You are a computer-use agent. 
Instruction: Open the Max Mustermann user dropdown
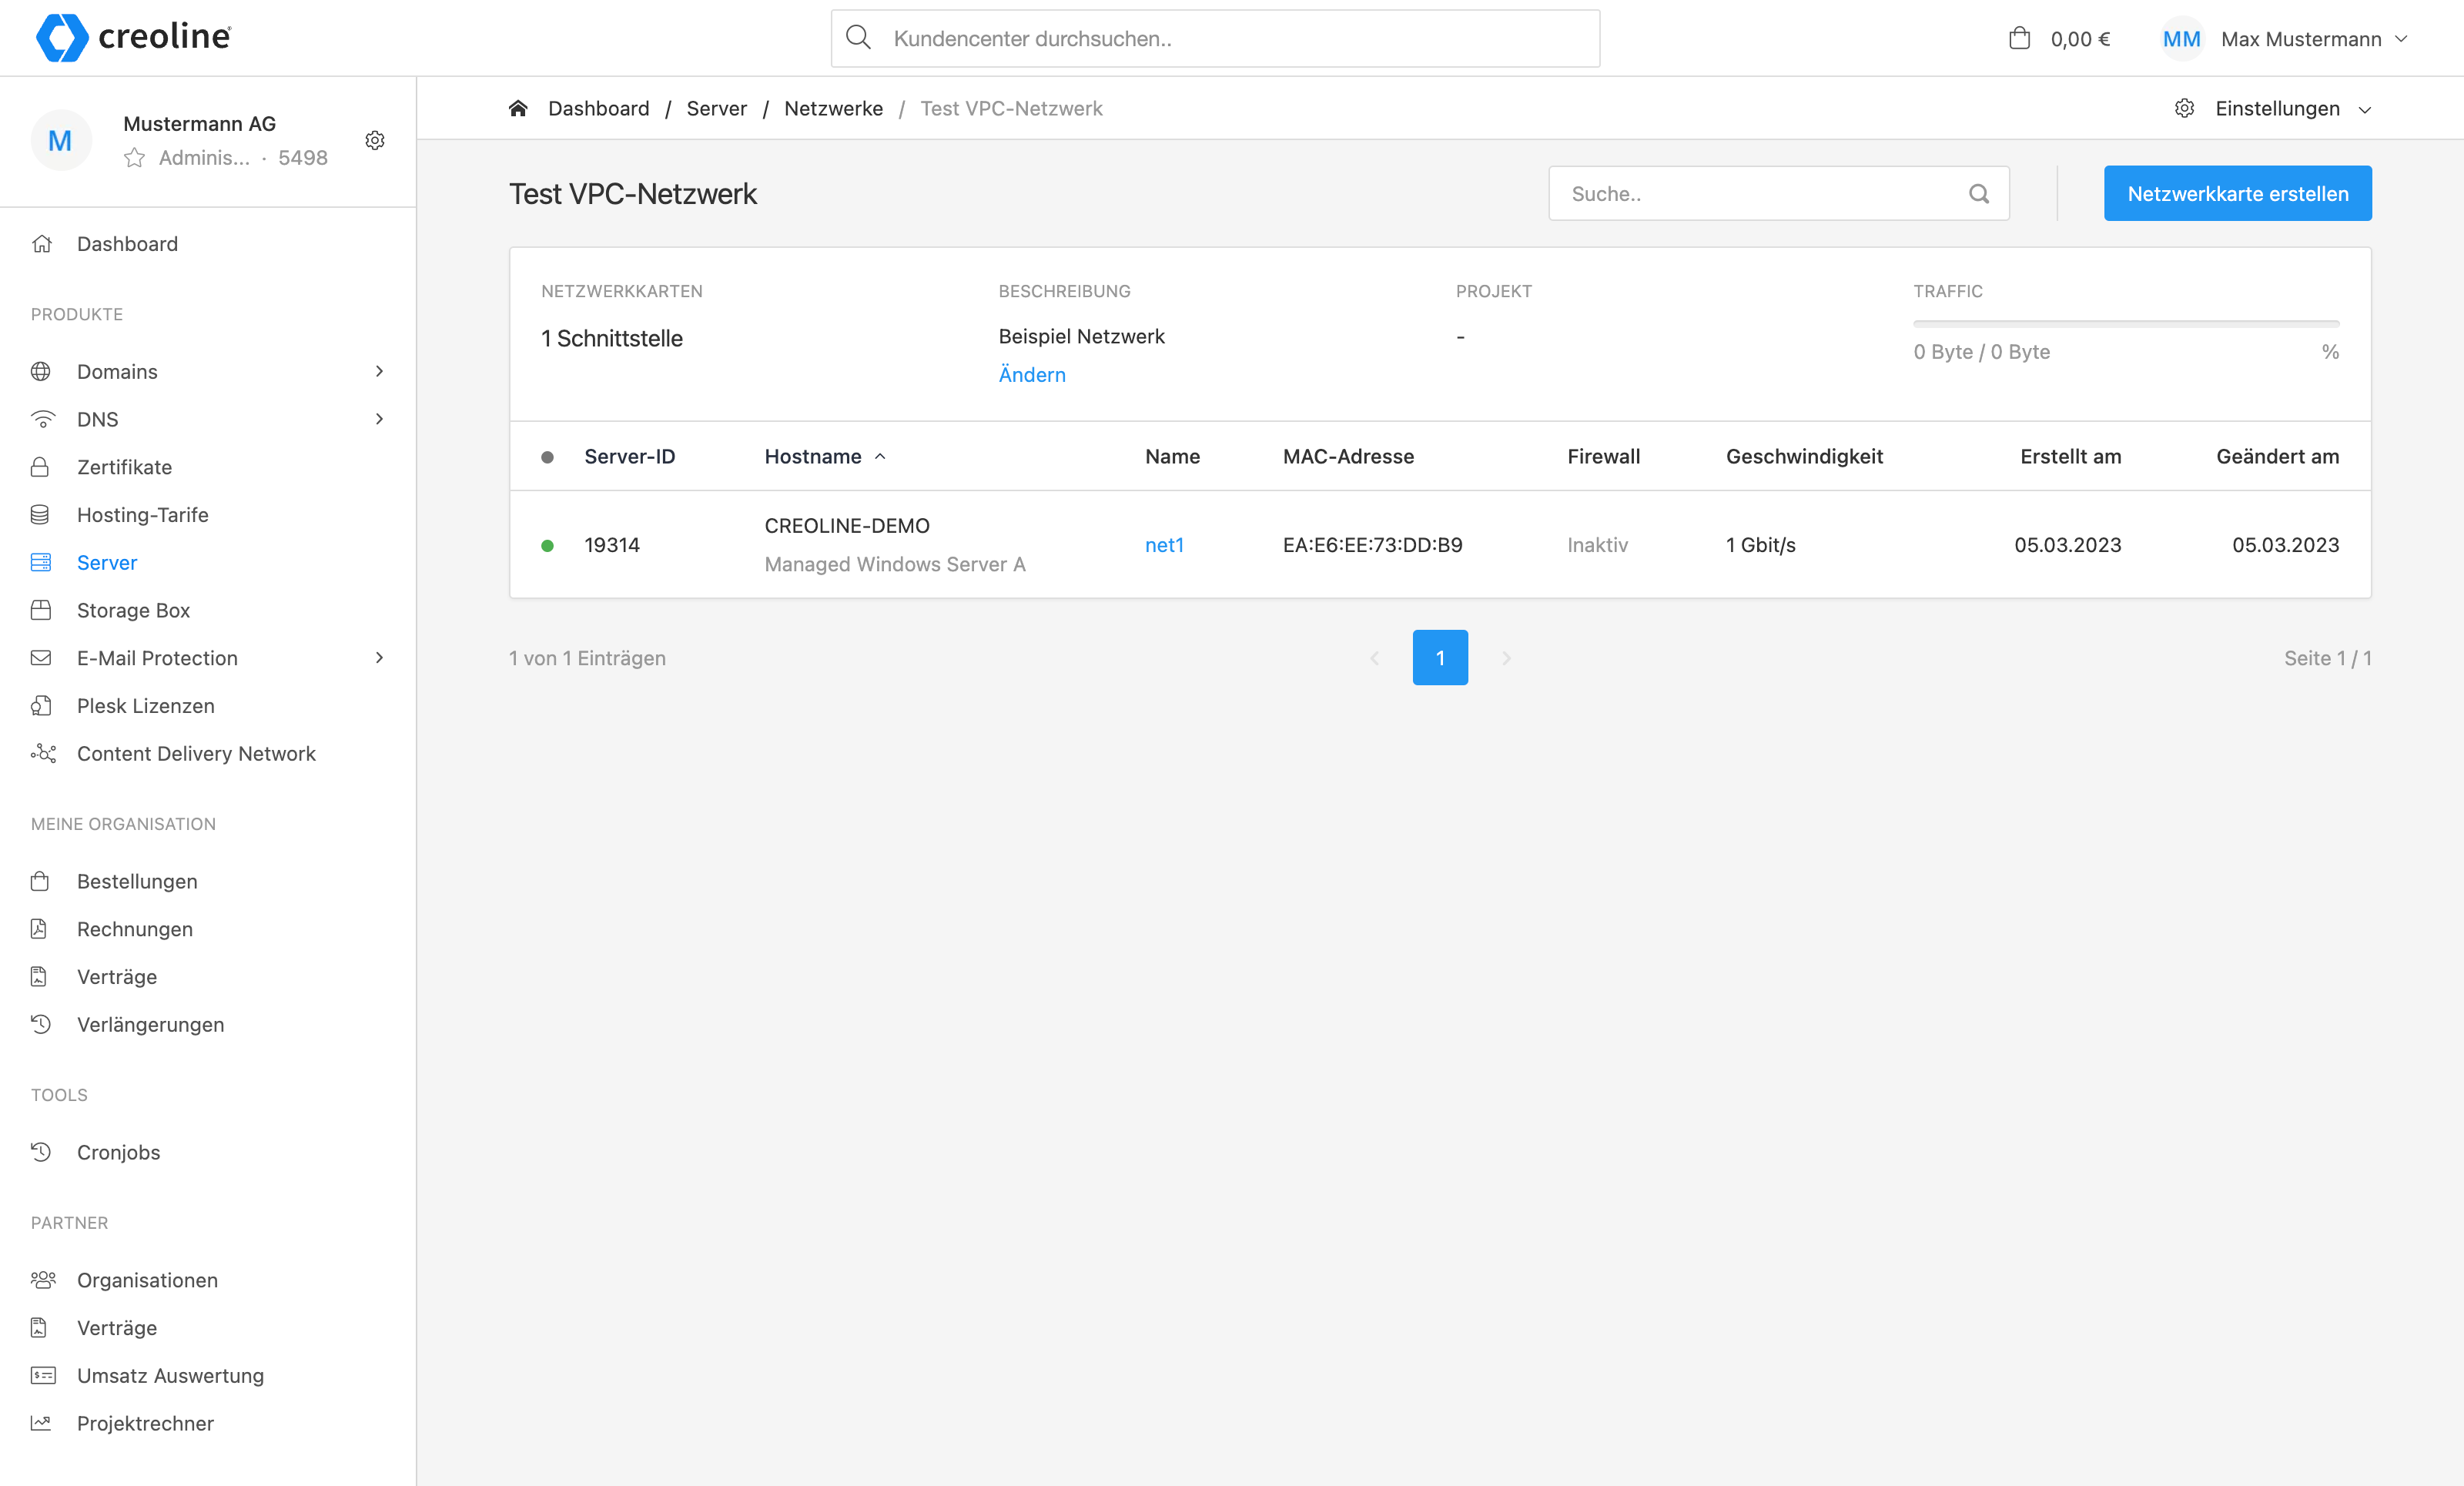(2313, 39)
